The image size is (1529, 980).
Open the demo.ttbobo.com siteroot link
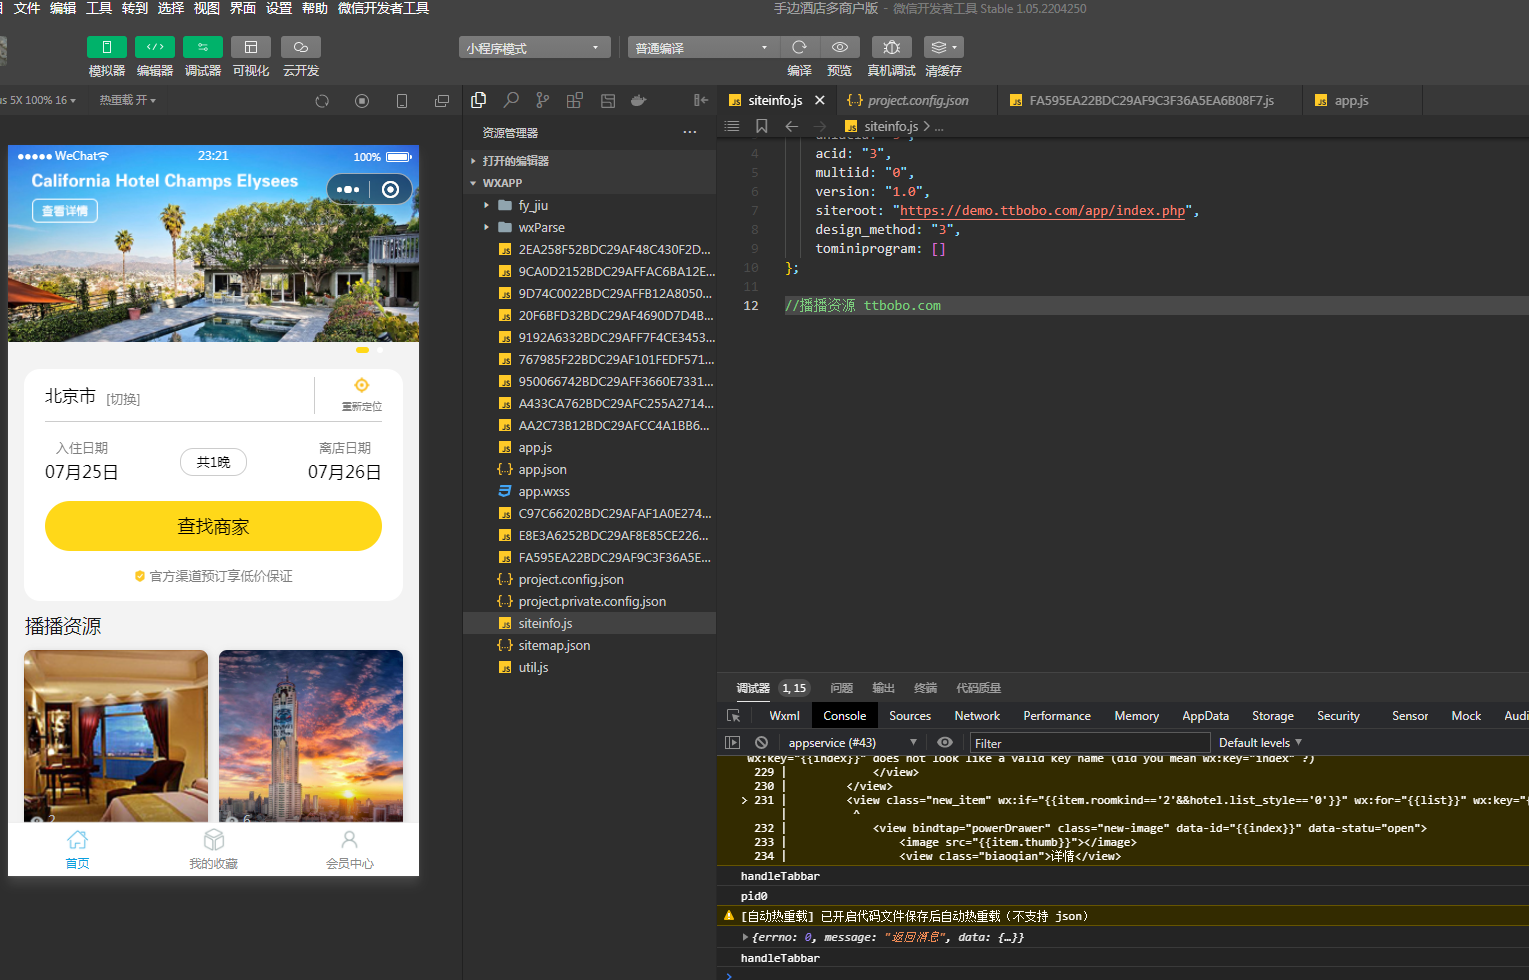[1042, 210]
